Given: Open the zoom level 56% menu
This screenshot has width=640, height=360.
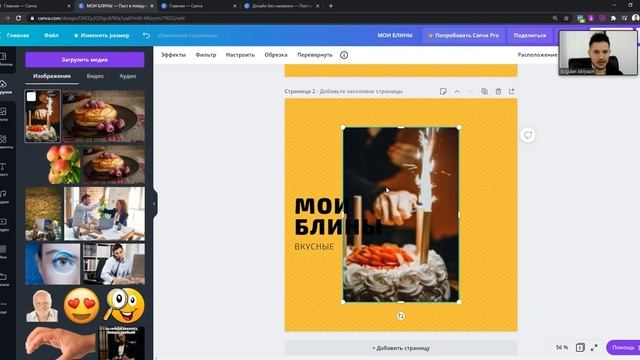Looking at the screenshot, I should point(562,347).
